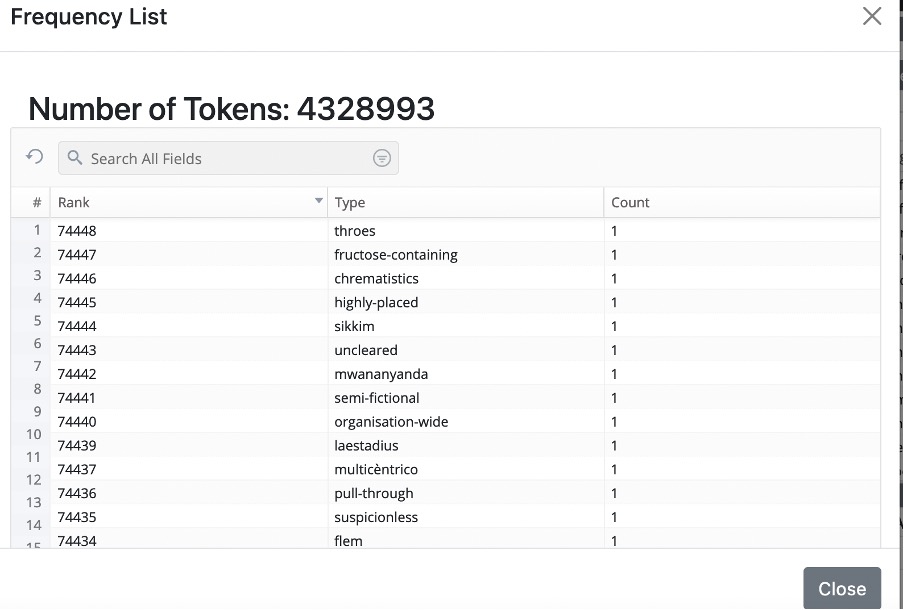Select the 'fructose-containing' cell
904x610 pixels.
[x=396, y=255]
